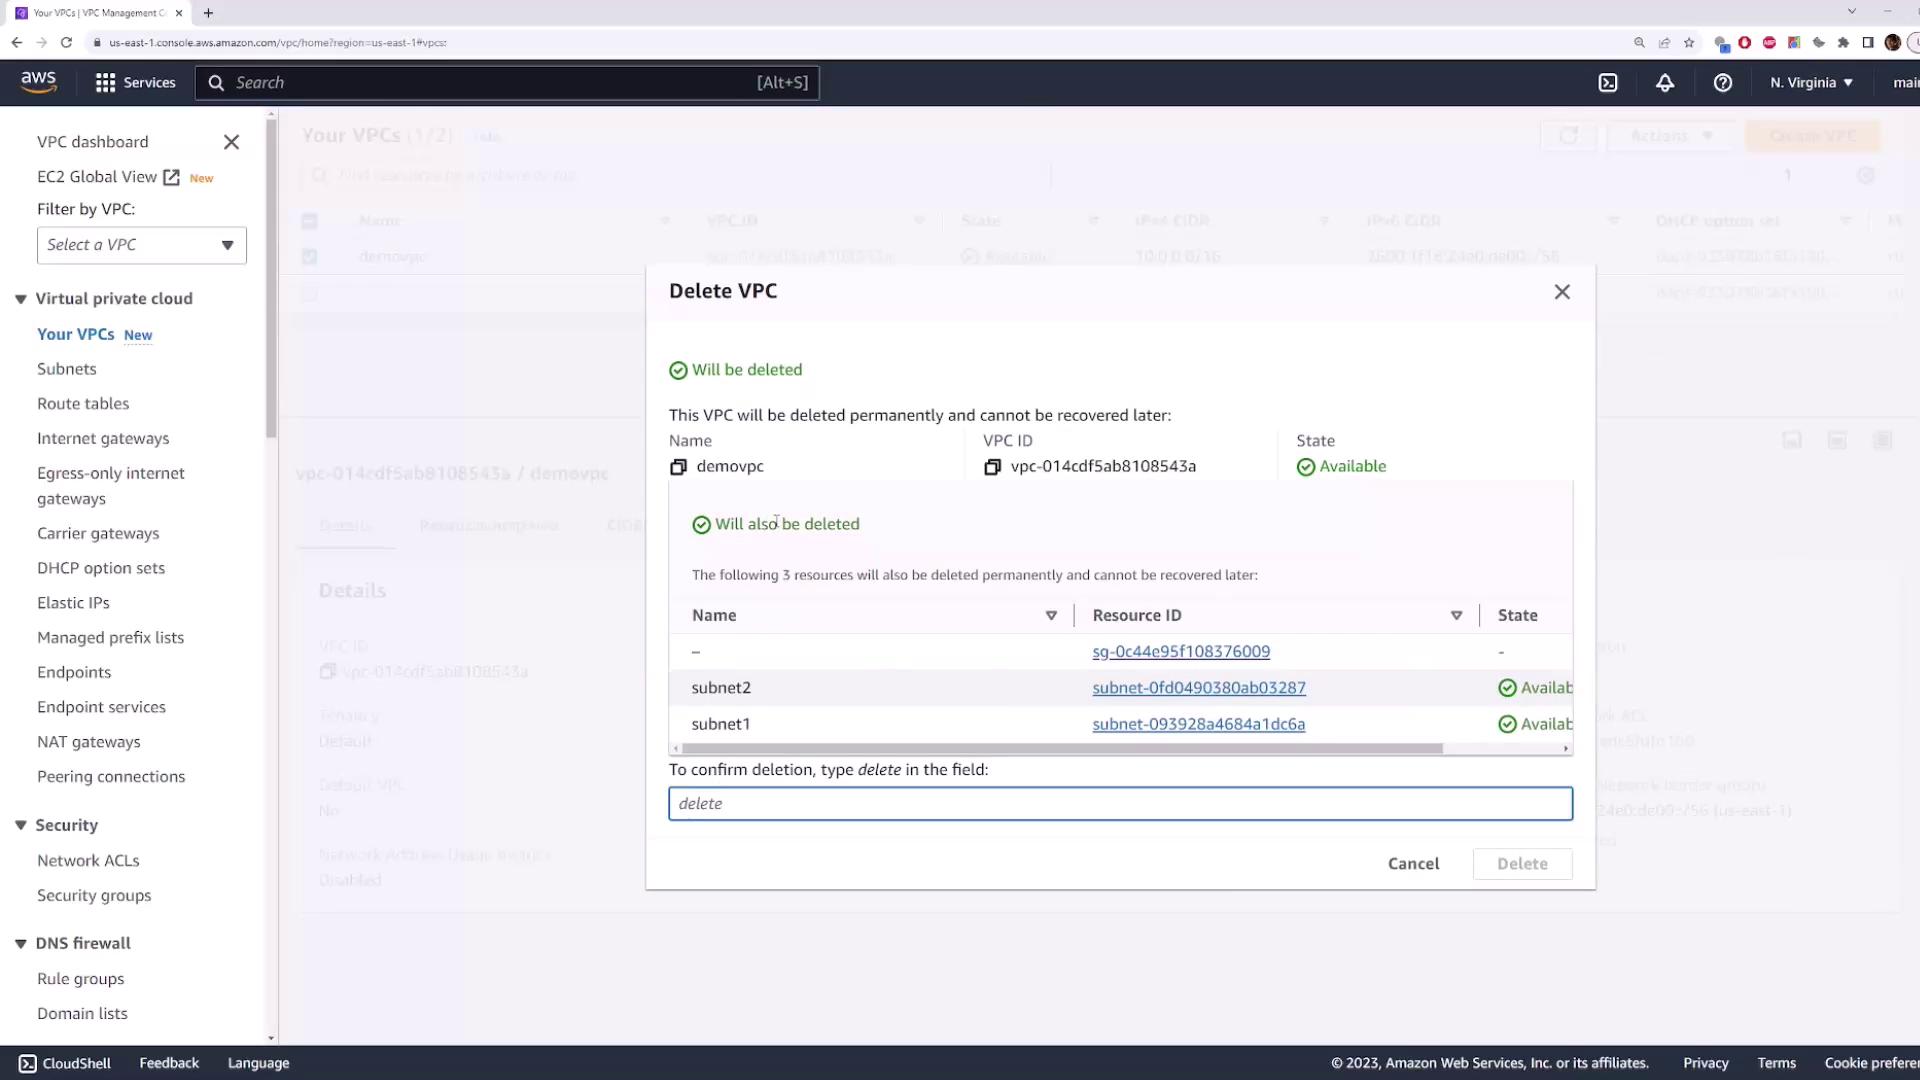Open Subnets in the sidebar

[67, 369]
